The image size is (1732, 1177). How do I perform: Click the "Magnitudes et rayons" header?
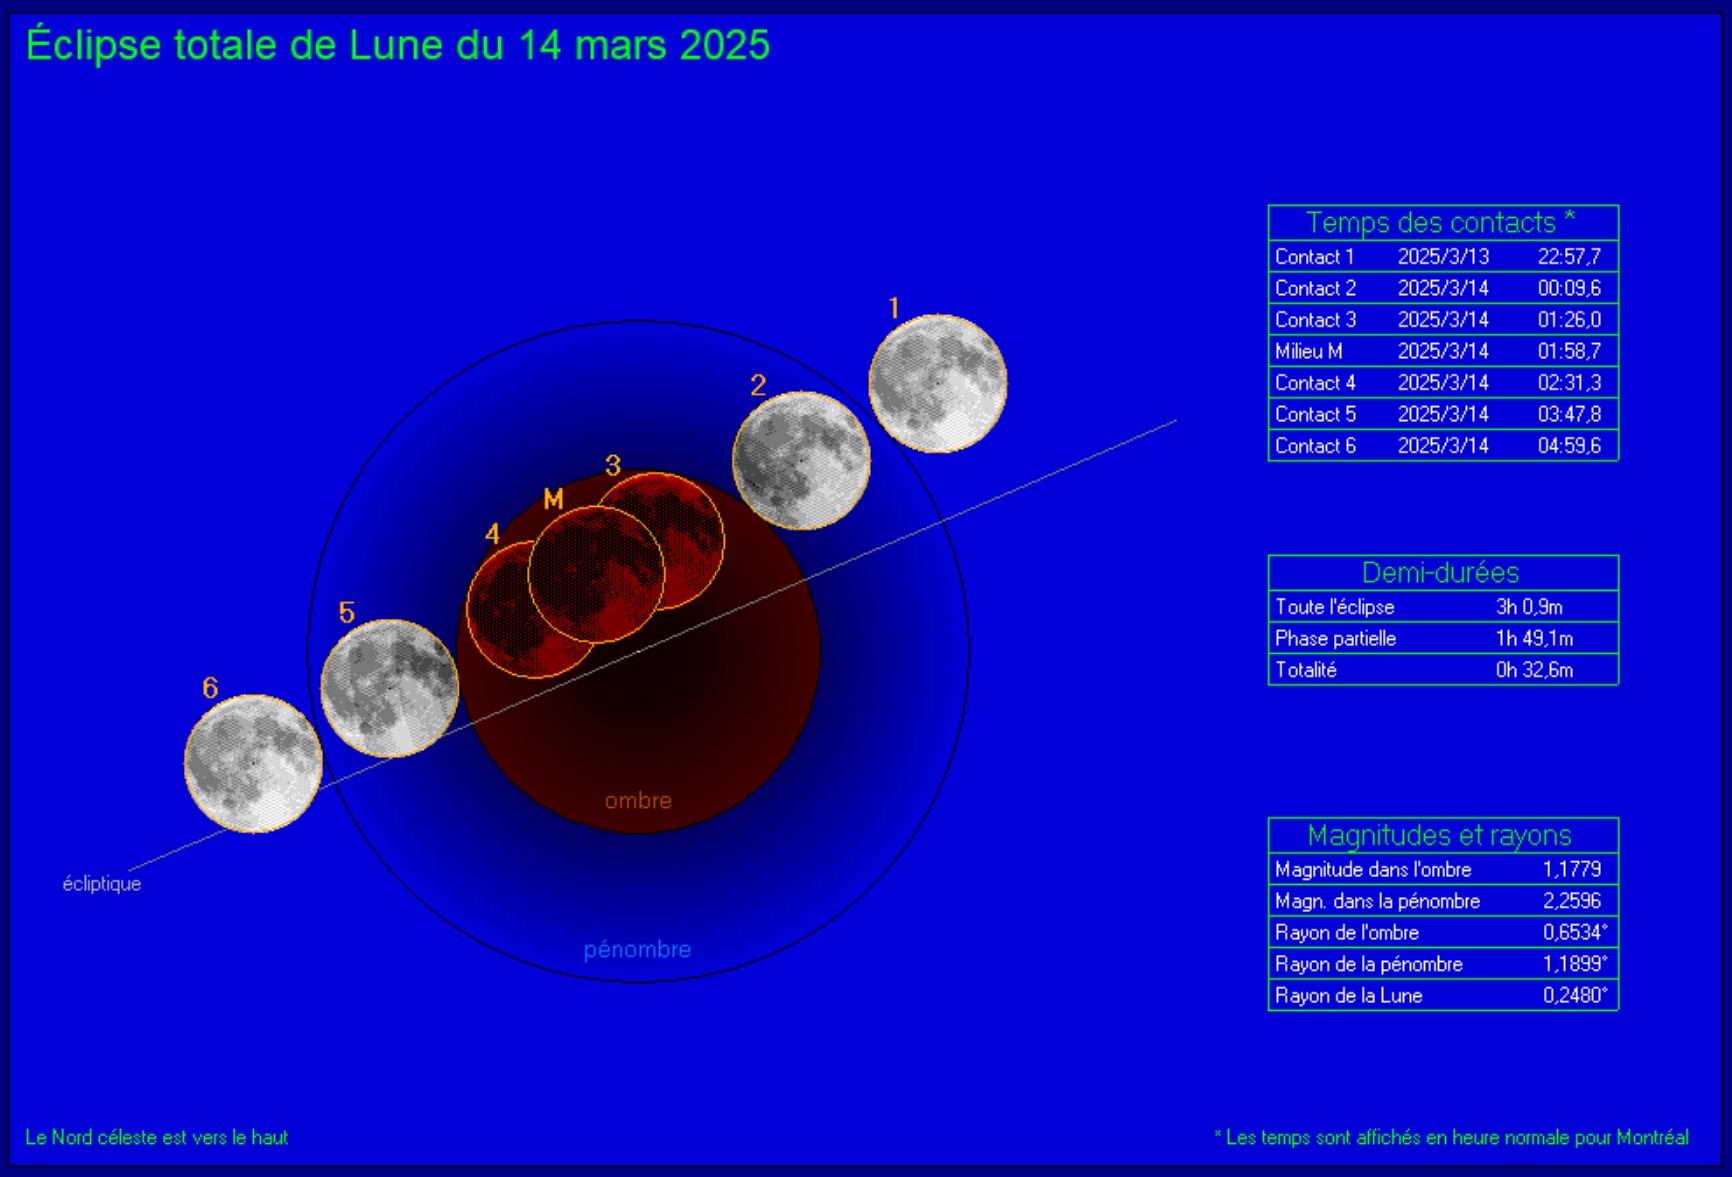pos(1442,835)
